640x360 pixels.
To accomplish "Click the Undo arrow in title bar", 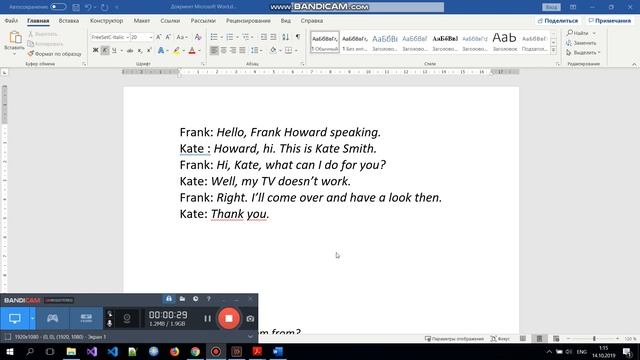I will coord(88,7).
